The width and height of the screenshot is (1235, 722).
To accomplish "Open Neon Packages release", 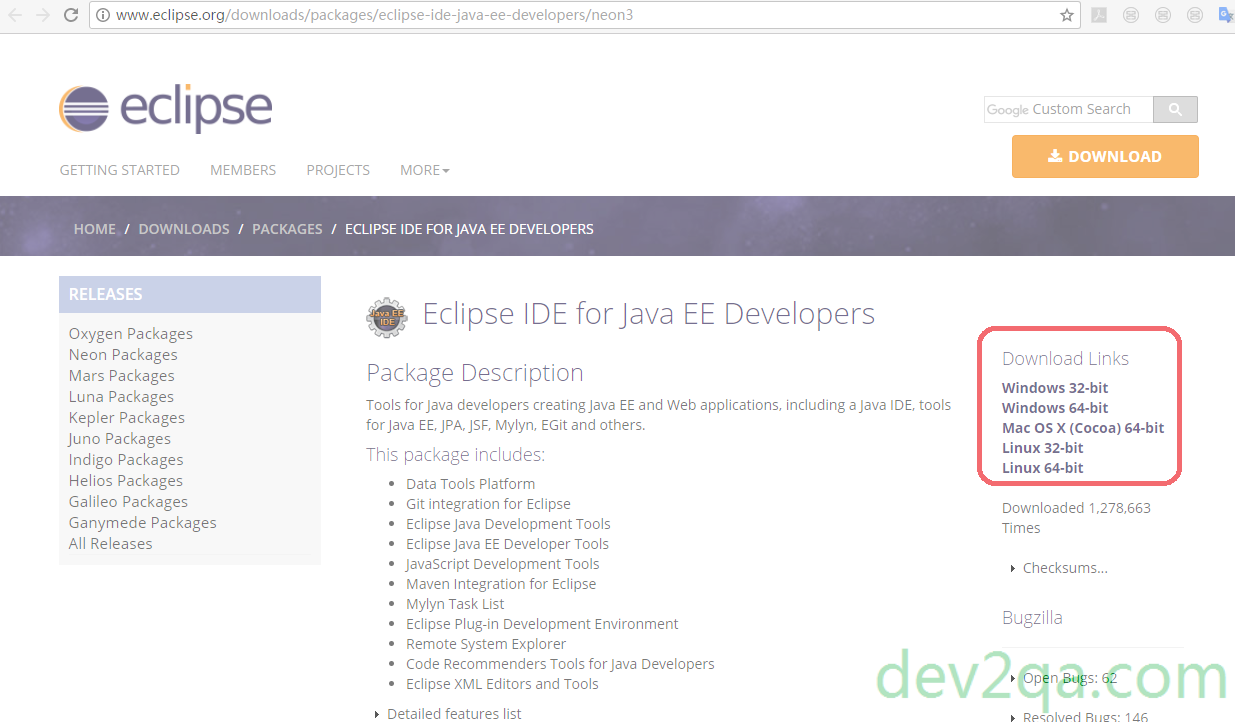I will pyautogui.click(x=123, y=355).
